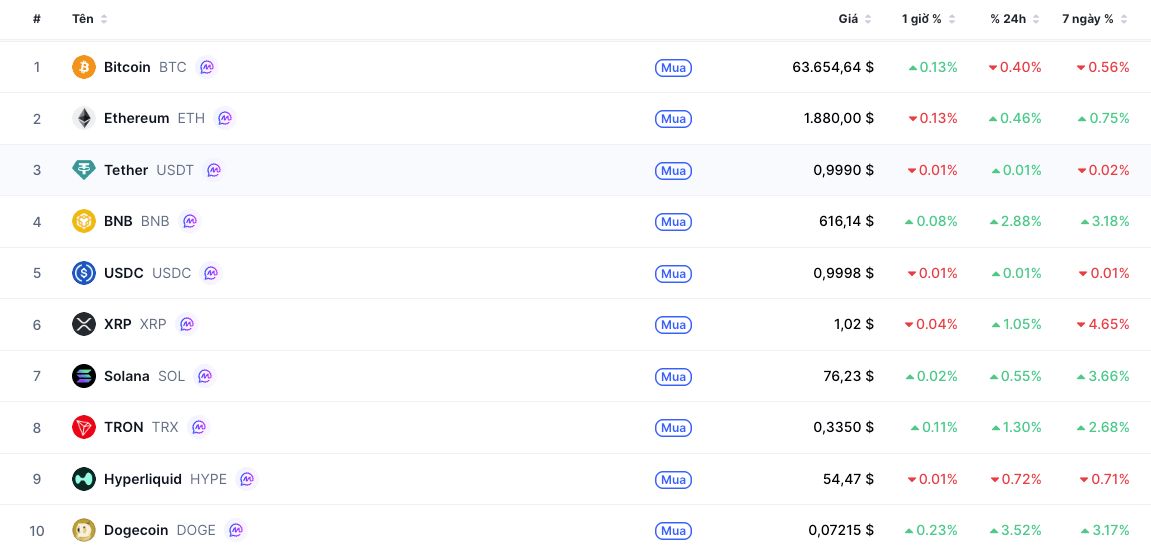
Task: Sort table by Tên column
Action: 90,19
